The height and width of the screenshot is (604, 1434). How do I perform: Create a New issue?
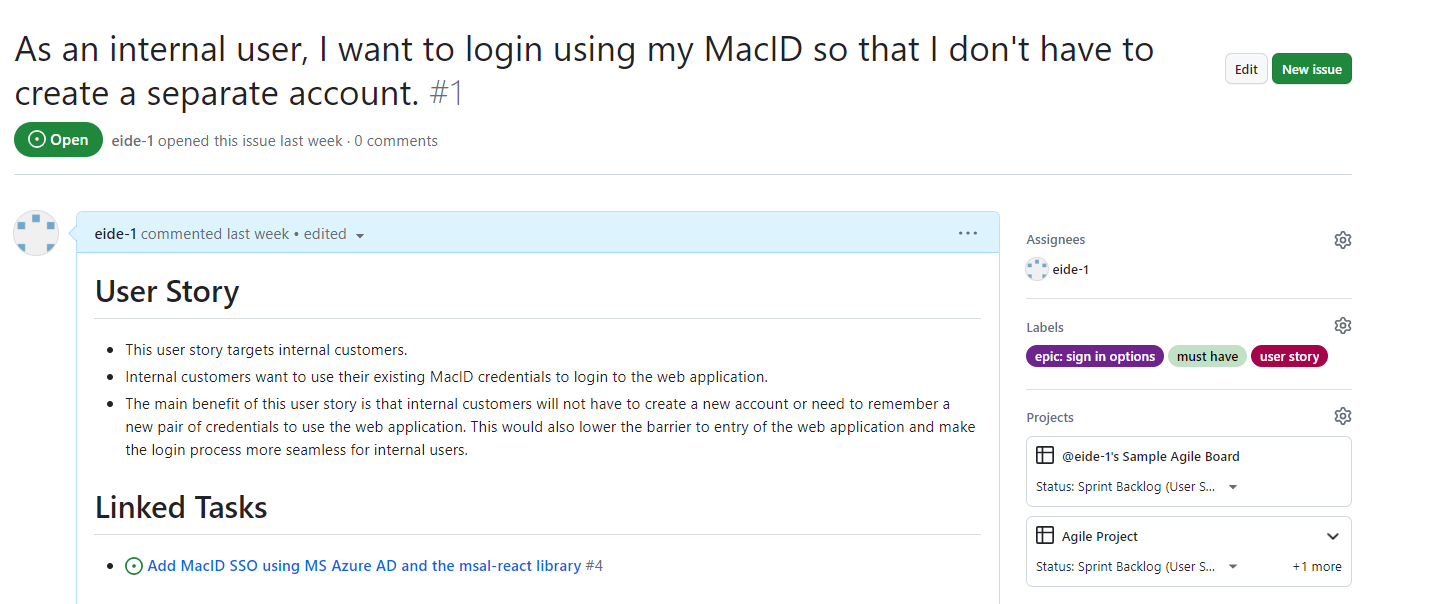pyautogui.click(x=1311, y=69)
